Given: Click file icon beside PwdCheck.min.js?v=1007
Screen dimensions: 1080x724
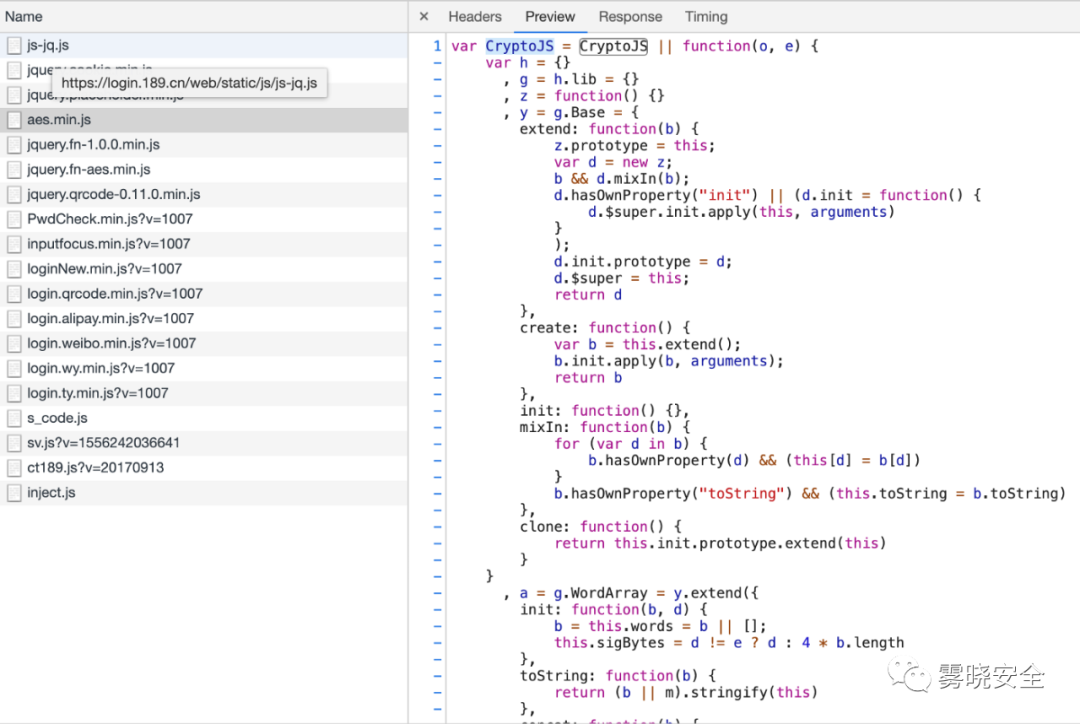Looking at the screenshot, I should pos(14,219).
